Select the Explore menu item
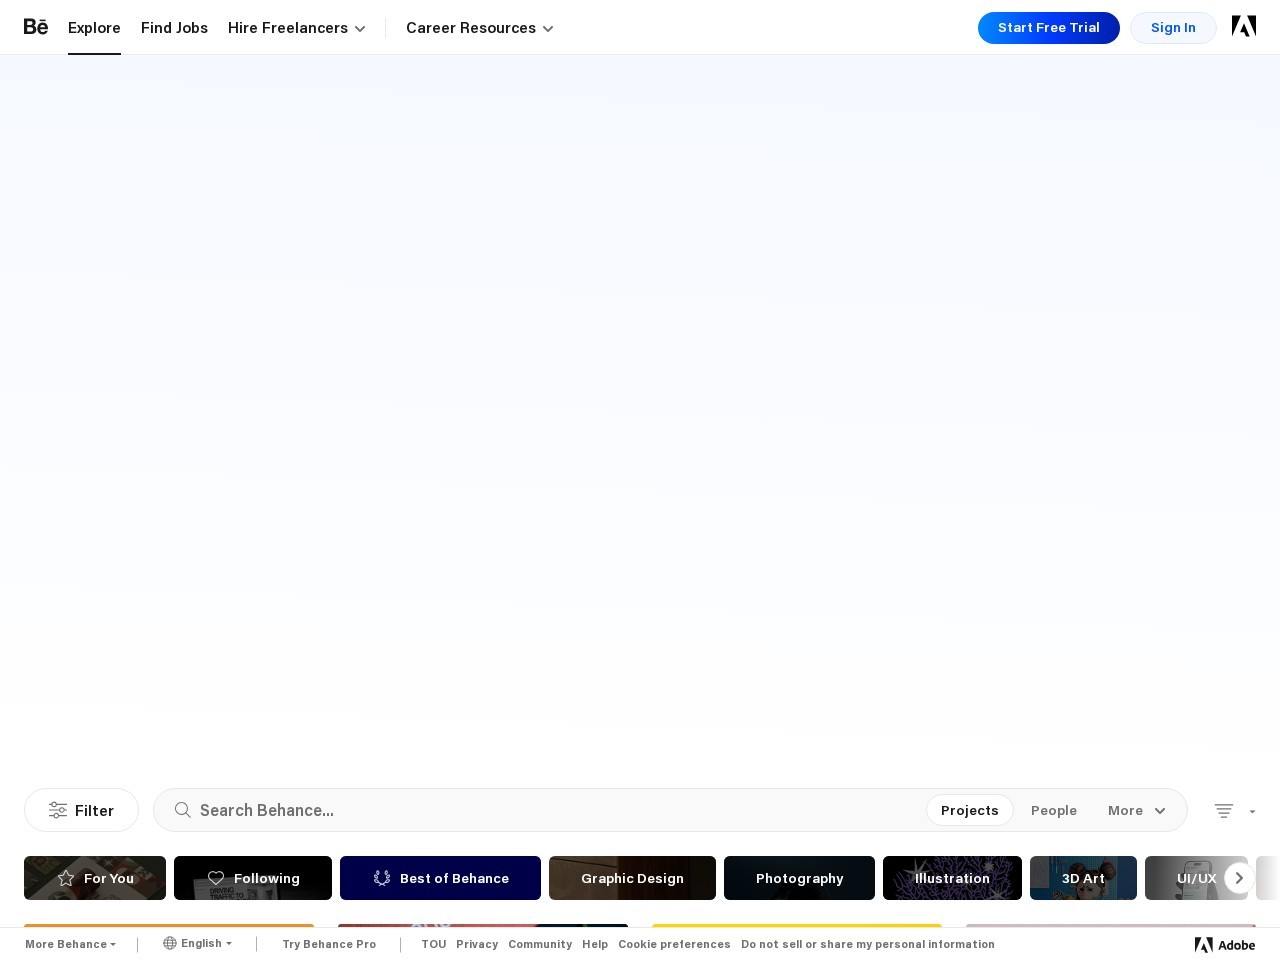The height and width of the screenshot is (960, 1280). [94, 28]
